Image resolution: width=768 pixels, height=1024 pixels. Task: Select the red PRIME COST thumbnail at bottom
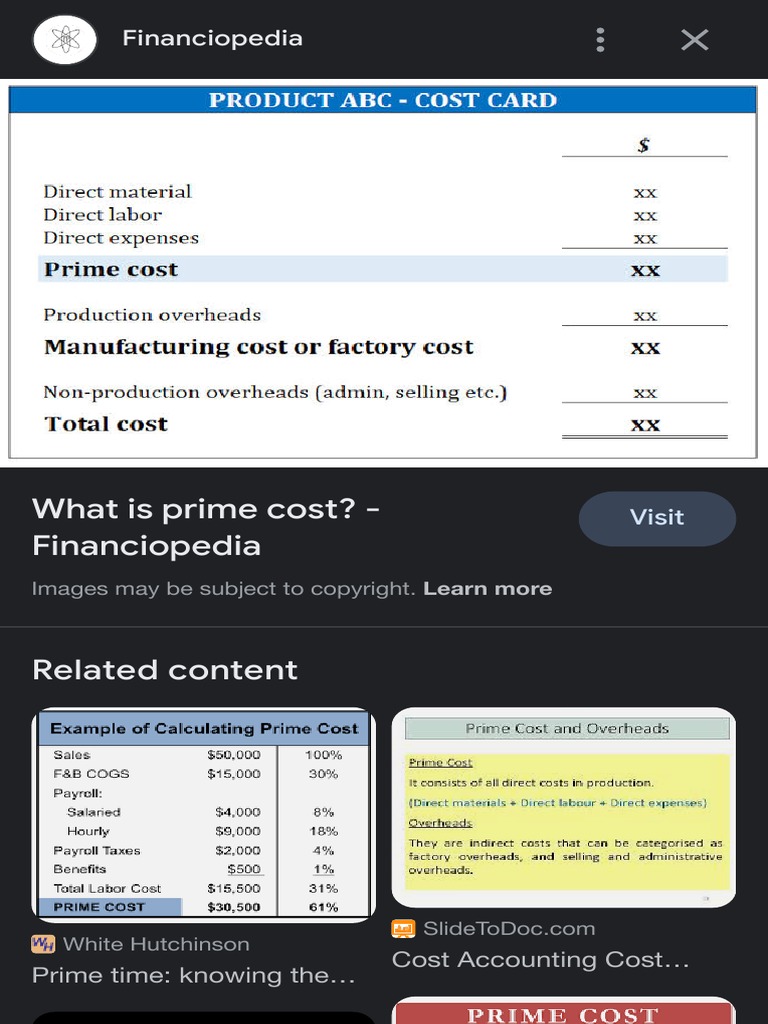point(564,1011)
